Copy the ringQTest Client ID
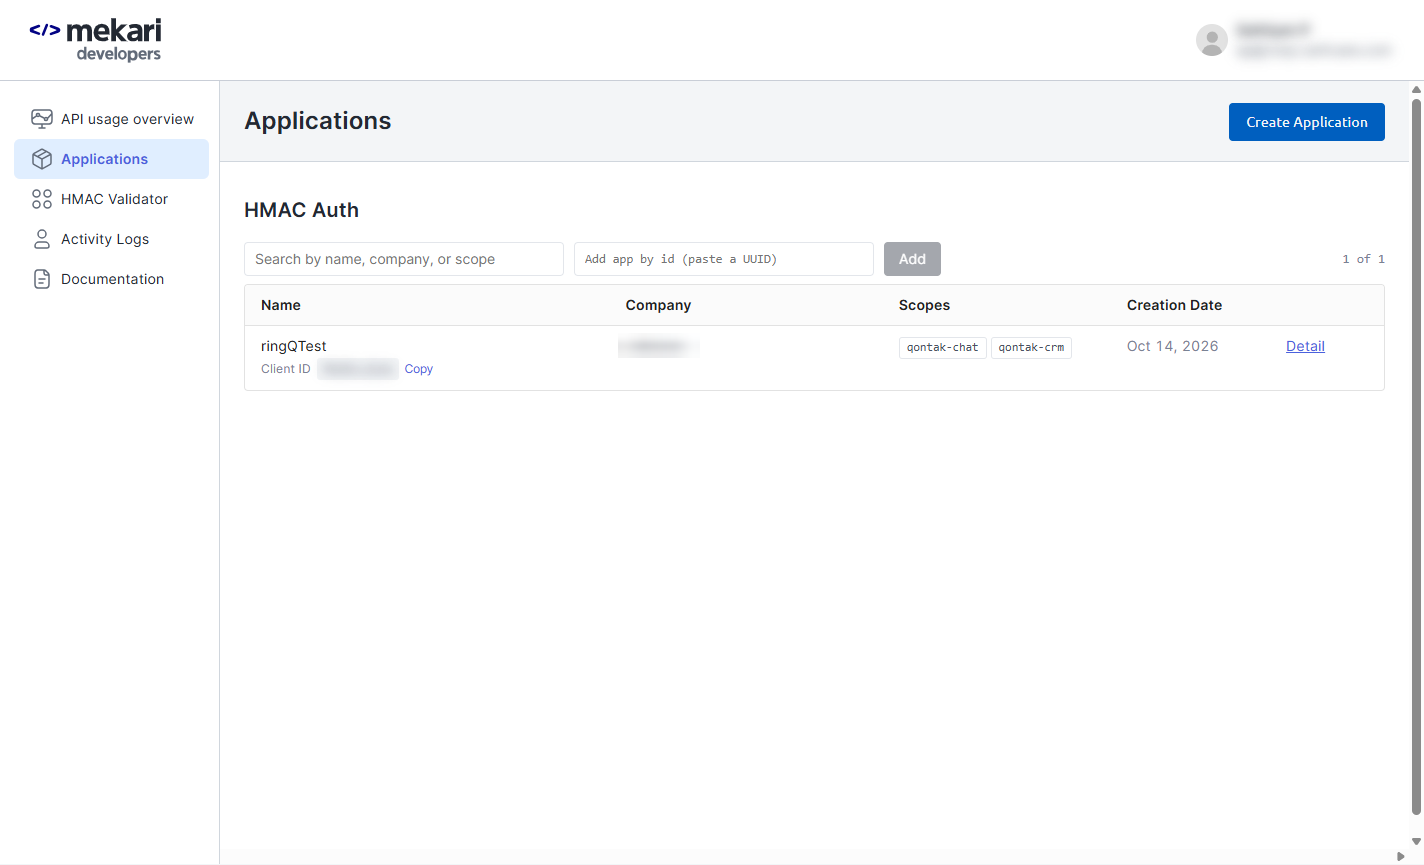This screenshot has height=865, width=1424. [419, 369]
